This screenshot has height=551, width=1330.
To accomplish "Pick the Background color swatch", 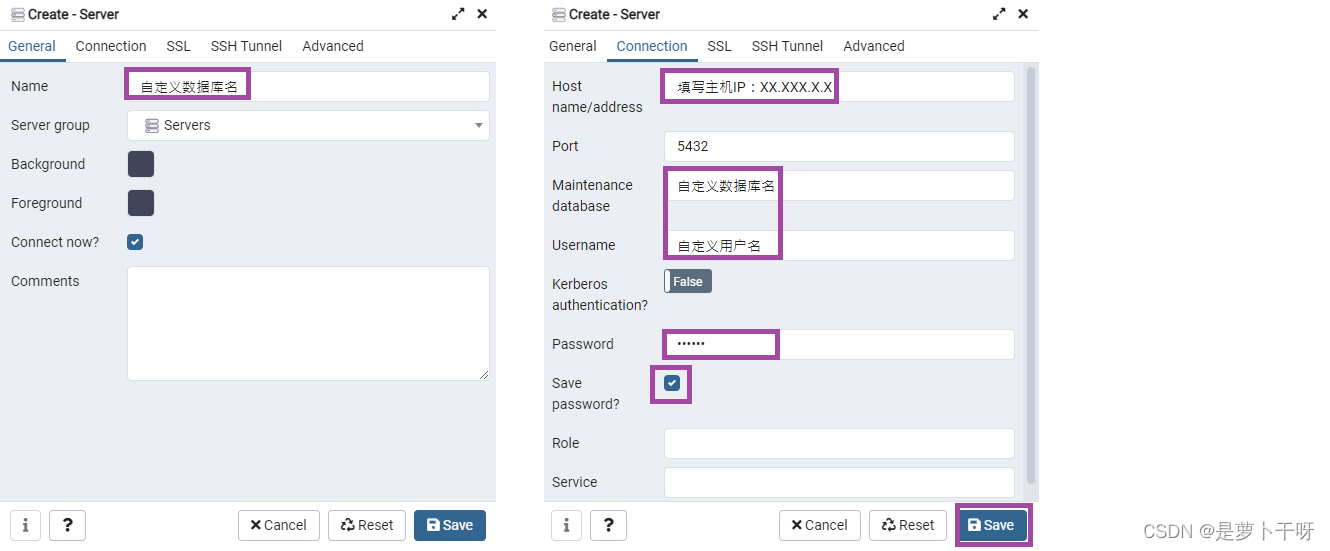I will pyautogui.click(x=141, y=164).
